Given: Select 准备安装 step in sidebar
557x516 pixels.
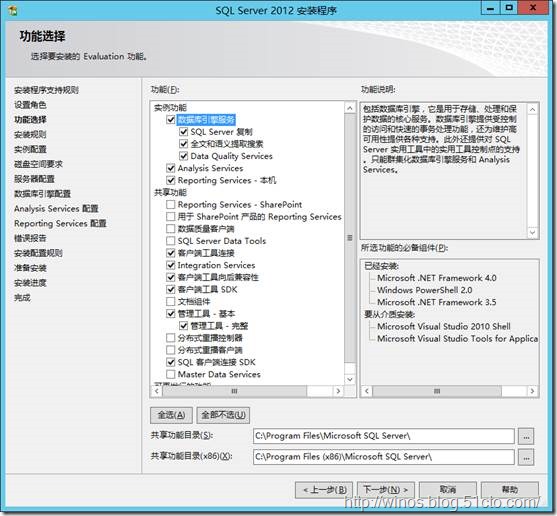Looking at the screenshot, I should (x=30, y=268).
